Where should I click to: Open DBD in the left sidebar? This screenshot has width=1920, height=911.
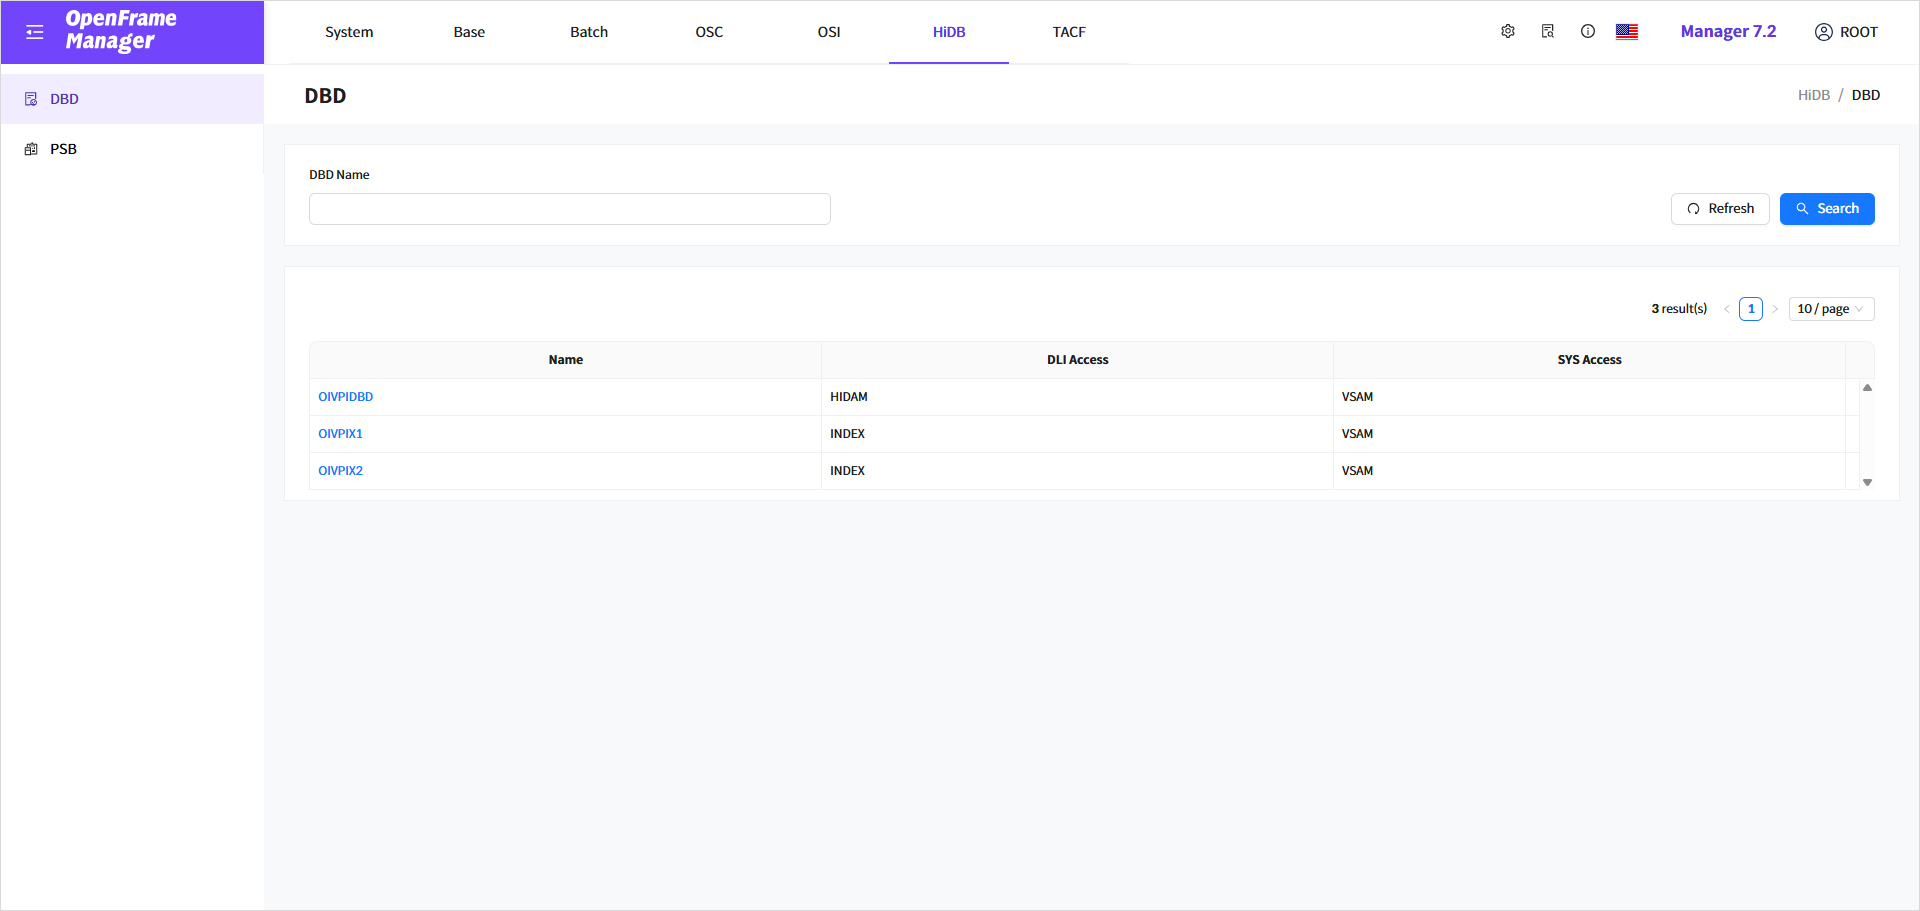(x=65, y=99)
